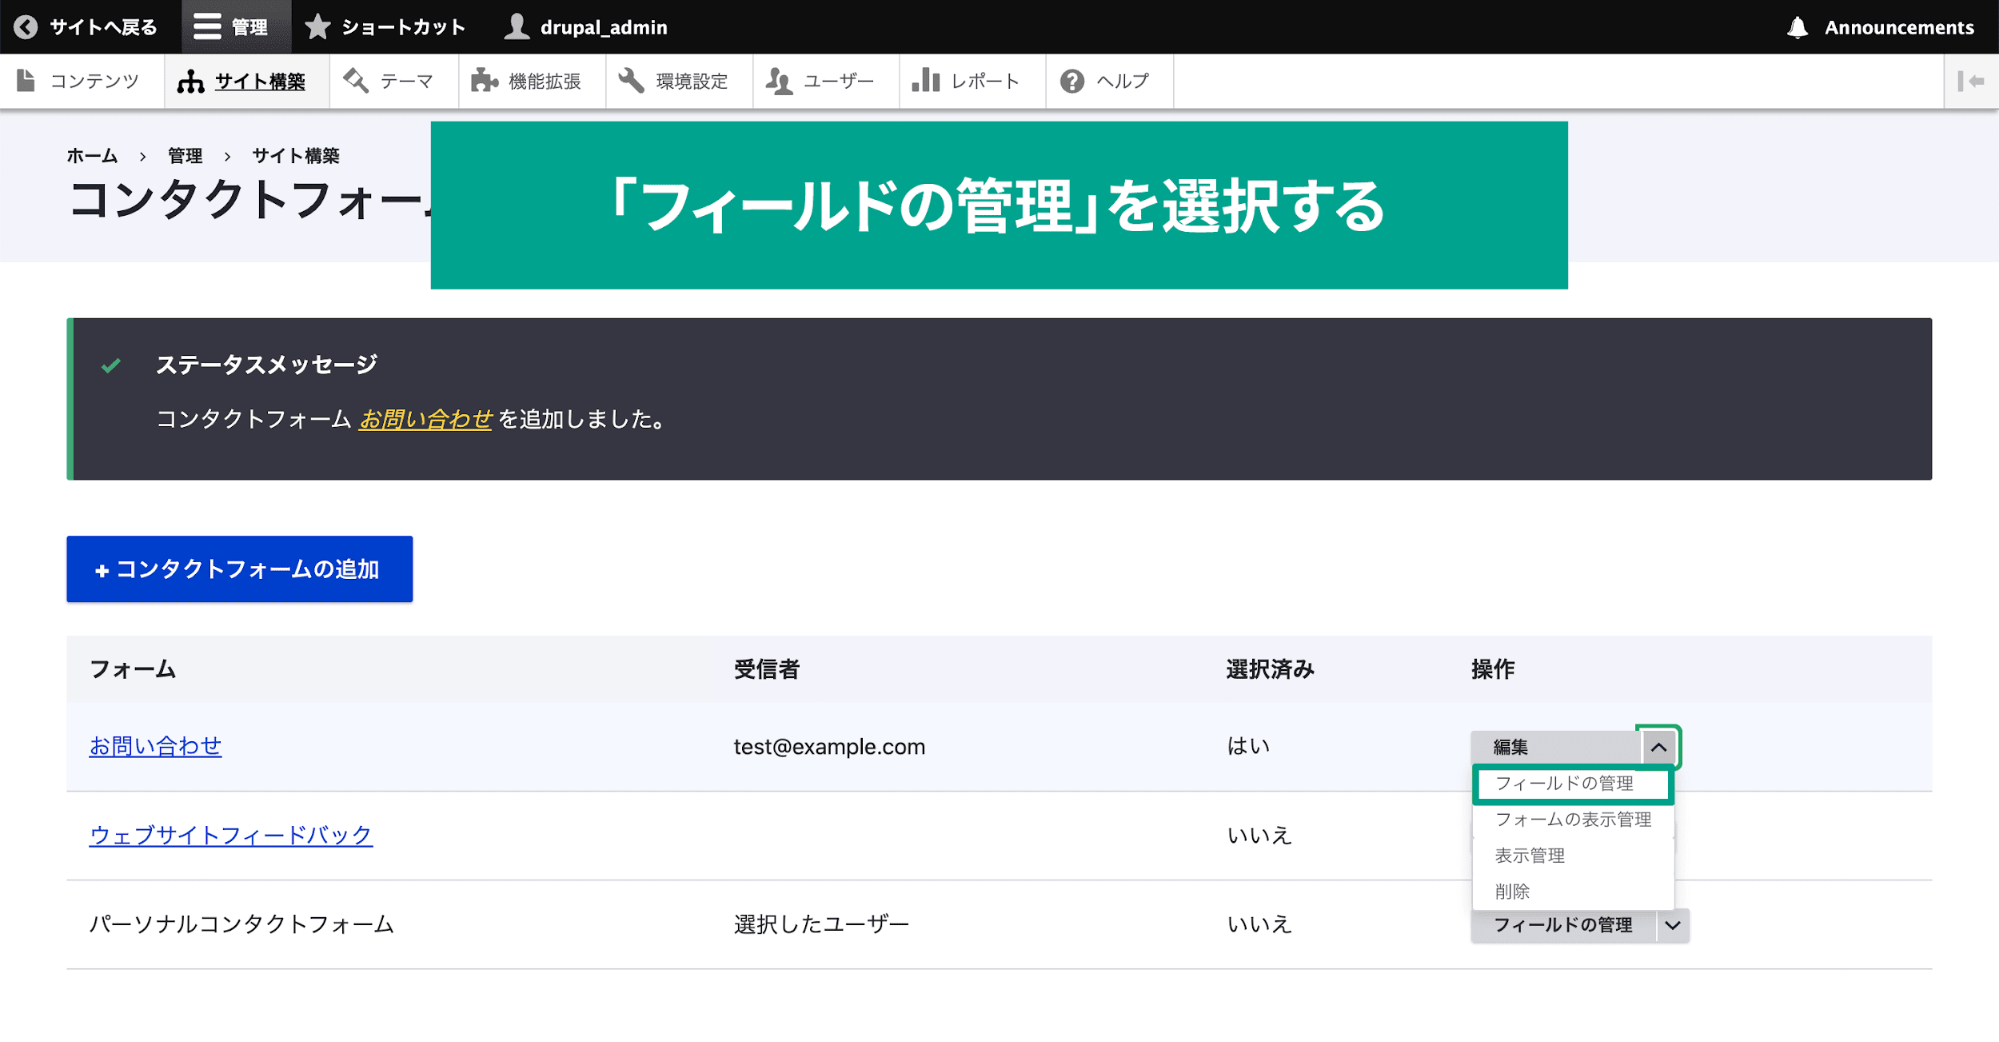Screen dimensions: 1999x1042
Task: Collapse the お問い合わせ operations dropdown arrow
Action: (1659, 747)
